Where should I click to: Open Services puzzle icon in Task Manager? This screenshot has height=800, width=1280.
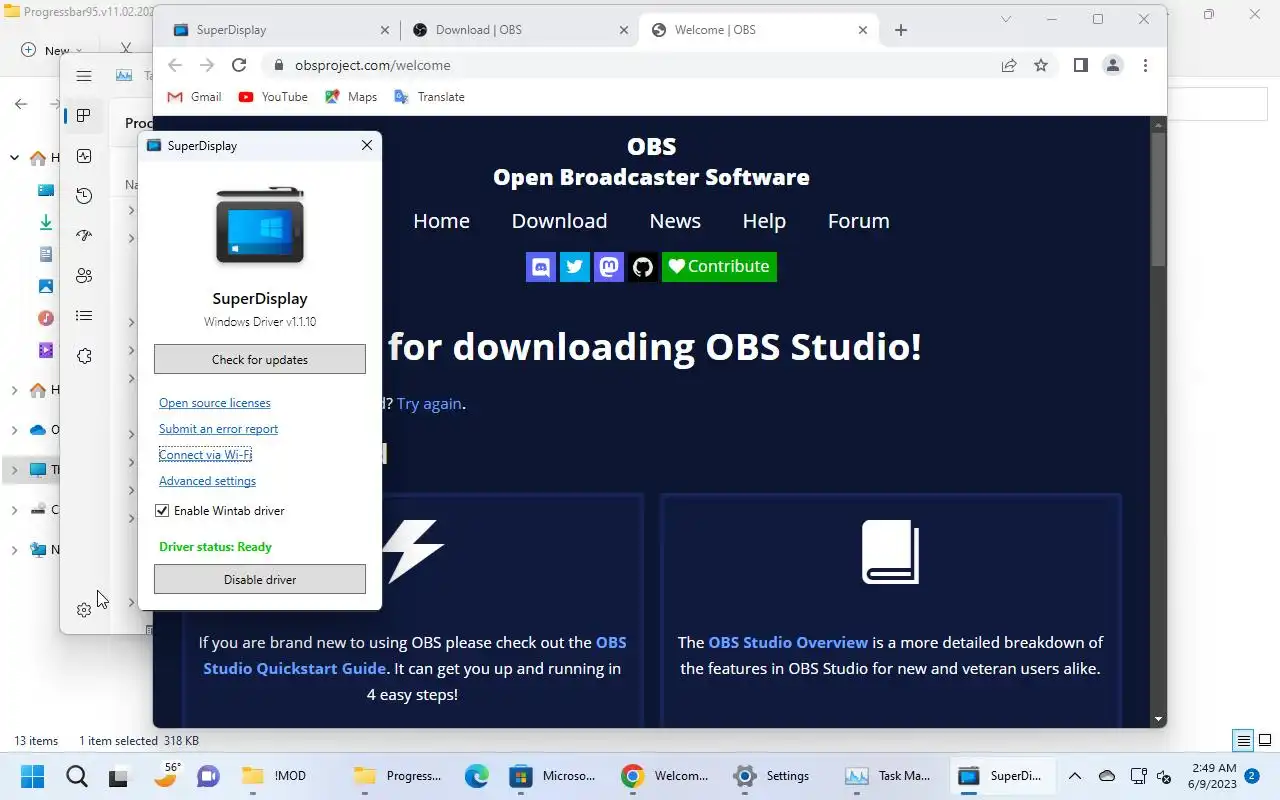tap(84, 356)
